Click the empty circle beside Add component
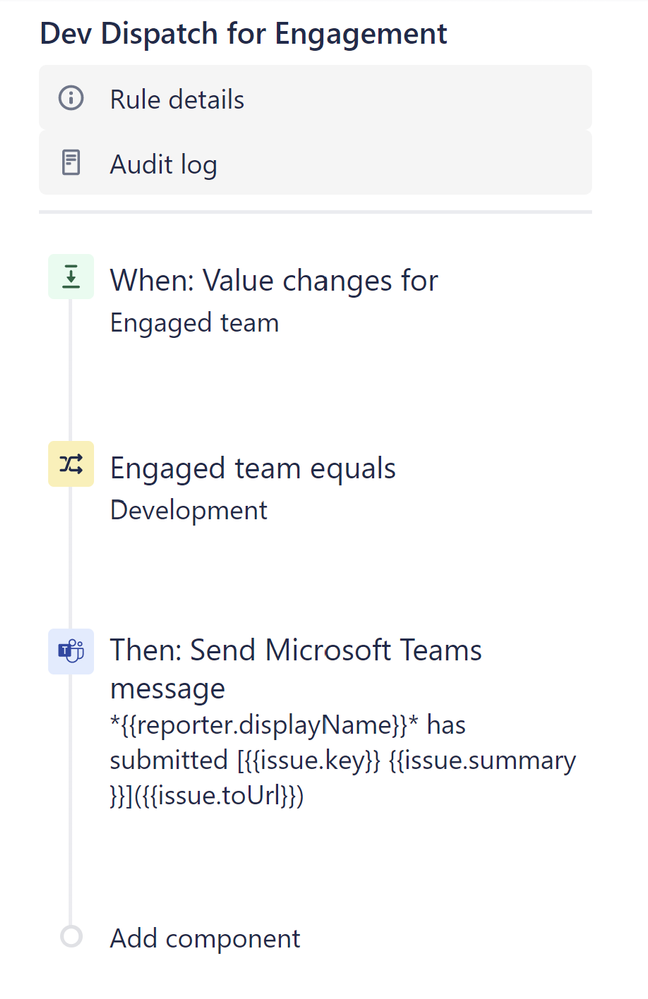 [x=70, y=935]
